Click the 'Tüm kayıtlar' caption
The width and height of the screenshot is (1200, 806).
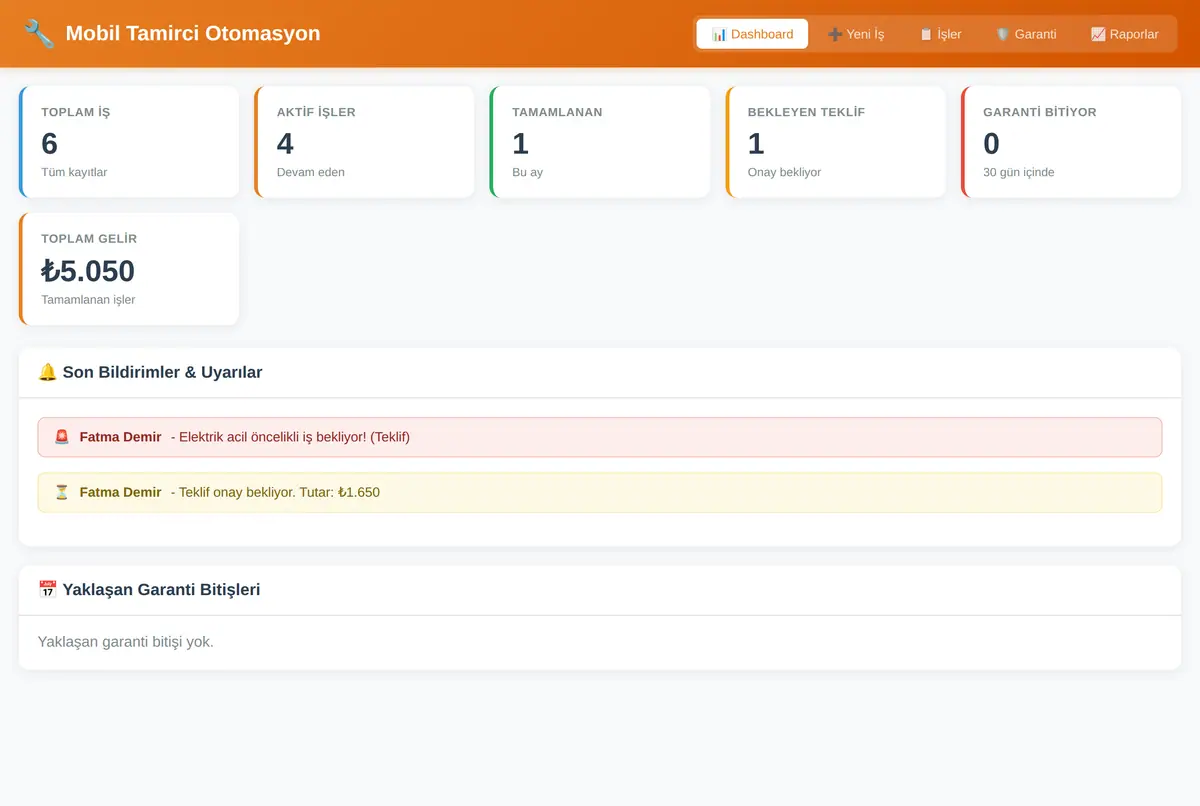[x=74, y=172]
